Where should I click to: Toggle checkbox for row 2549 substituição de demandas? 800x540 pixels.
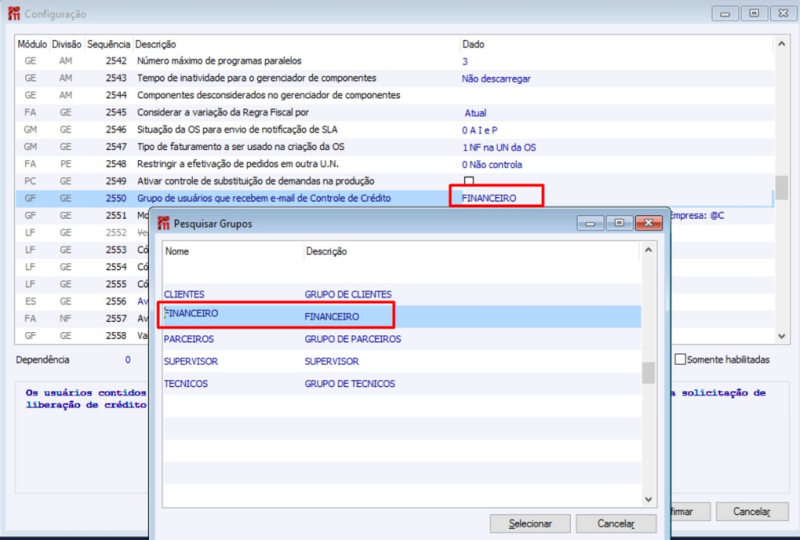tap(469, 181)
